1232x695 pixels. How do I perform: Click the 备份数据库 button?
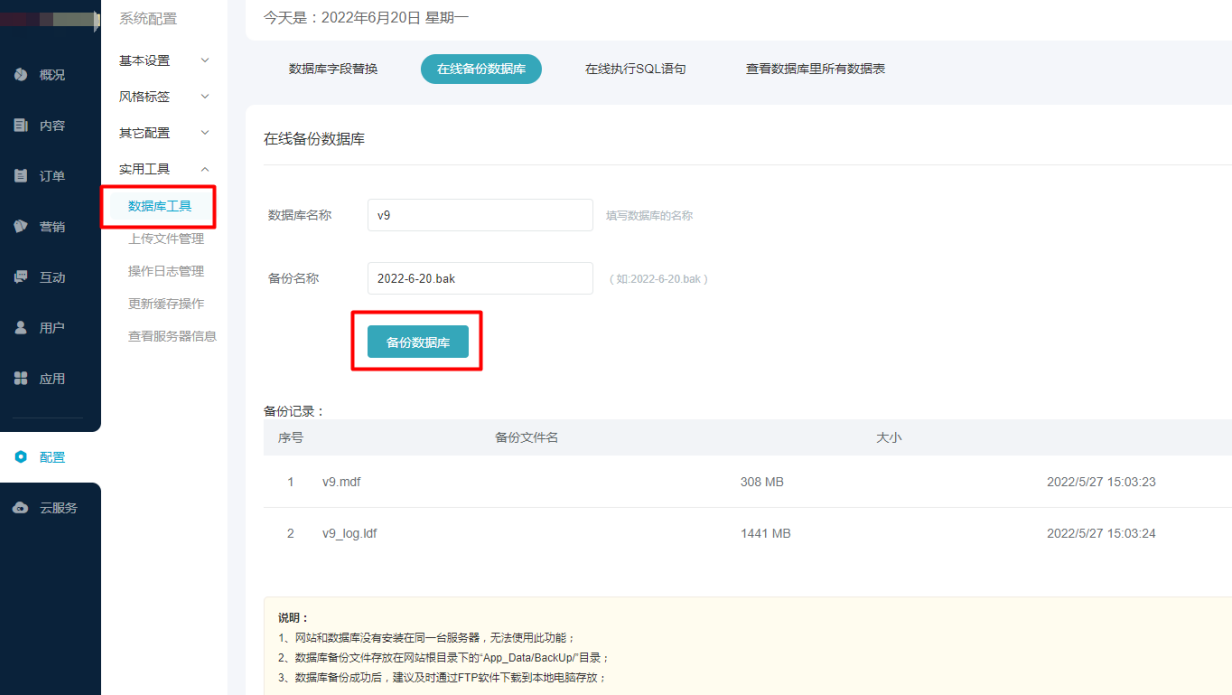(x=418, y=342)
